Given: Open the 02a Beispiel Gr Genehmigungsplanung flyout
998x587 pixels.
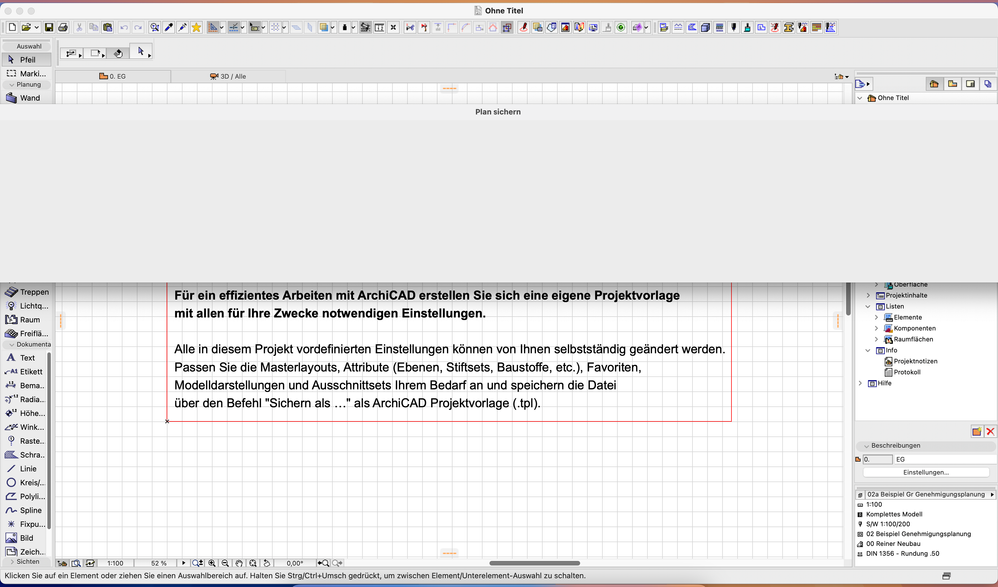Looking at the screenshot, I should (x=992, y=494).
